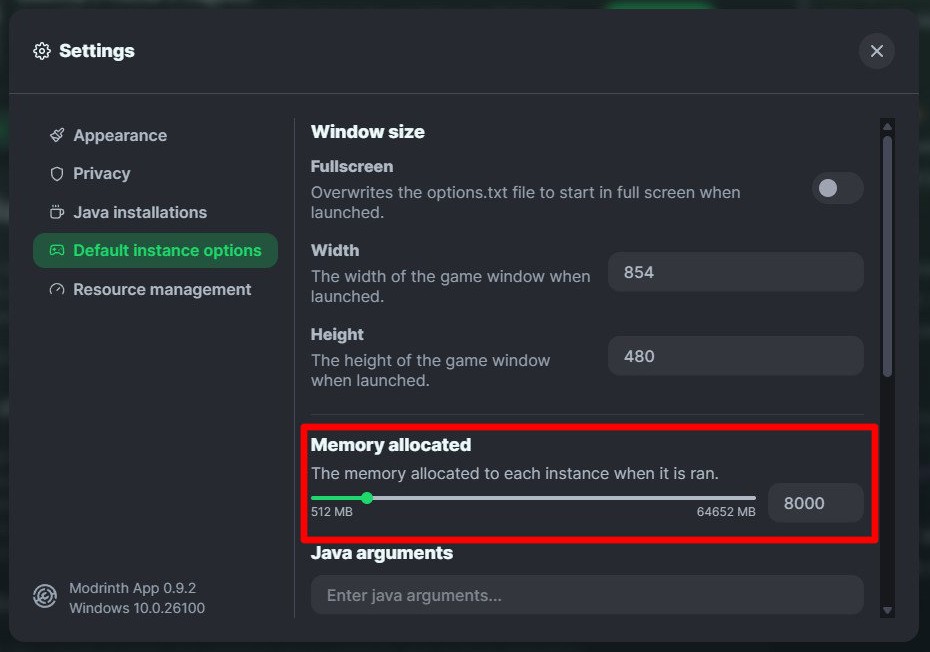Click the Height input field
This screenshot has width=930, height=652.
pyautogui.click(x=735, y=356)
